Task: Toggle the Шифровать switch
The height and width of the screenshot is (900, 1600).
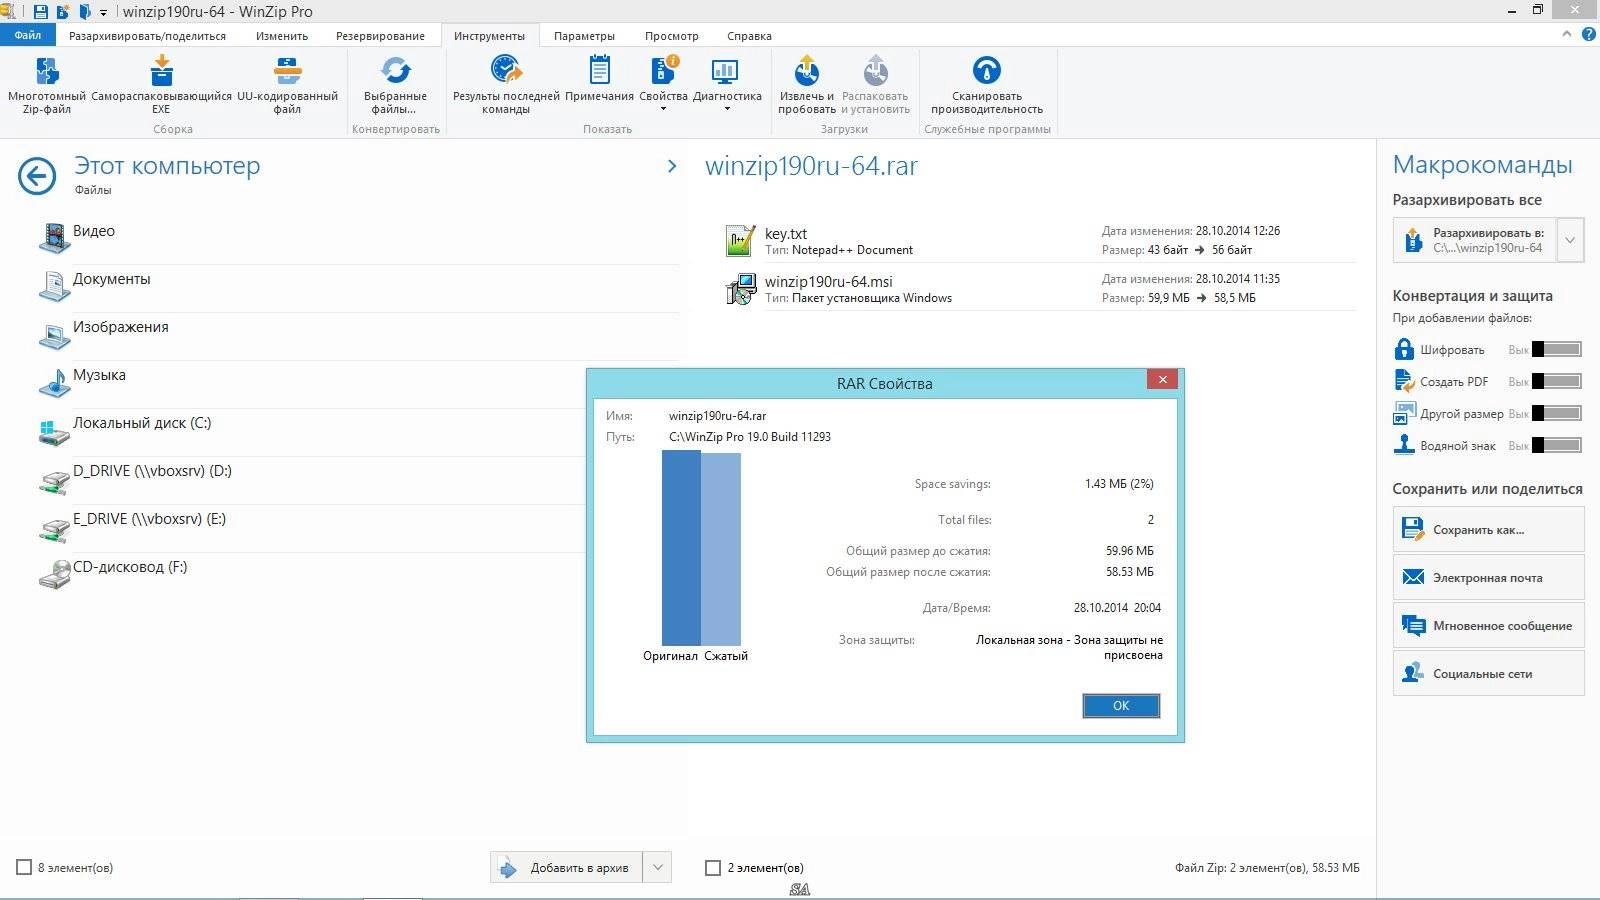Action: (x=1557, y=349)
